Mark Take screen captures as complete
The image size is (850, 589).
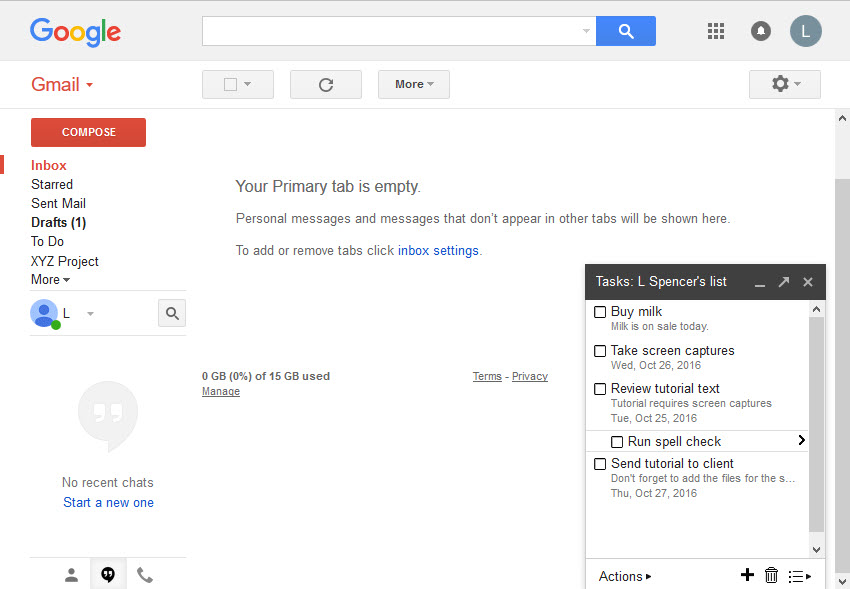[x=599, y=350]
